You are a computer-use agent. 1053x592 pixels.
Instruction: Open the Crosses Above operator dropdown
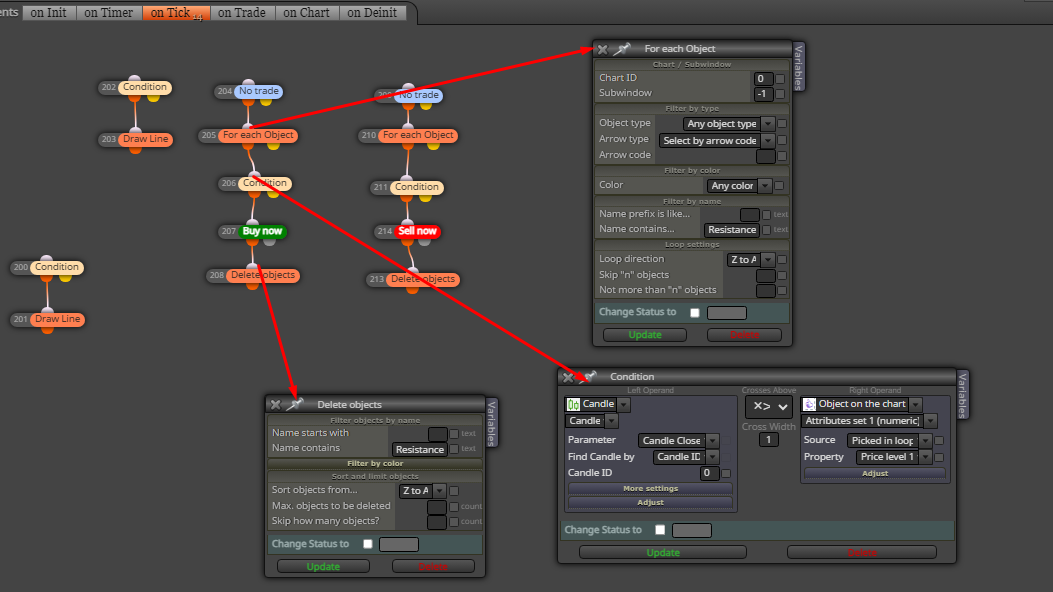[x=769, y=406]
